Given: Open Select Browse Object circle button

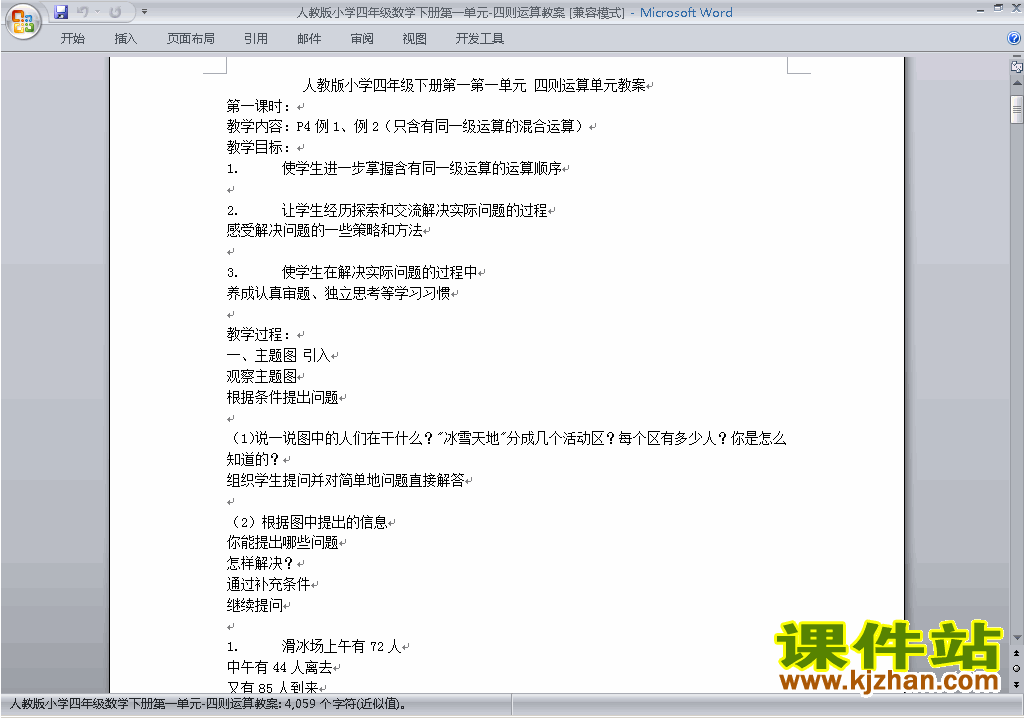Looking at the screenshot, I should (x=1016, y=668).
